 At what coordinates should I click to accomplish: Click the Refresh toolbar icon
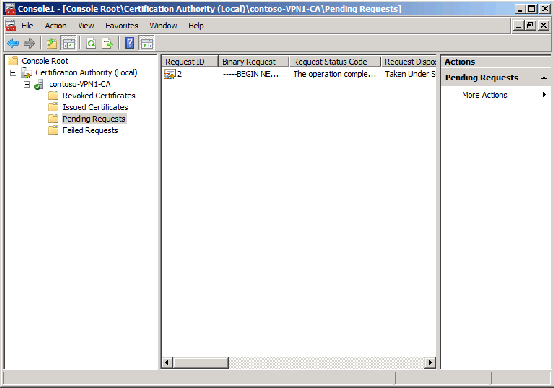91,43
